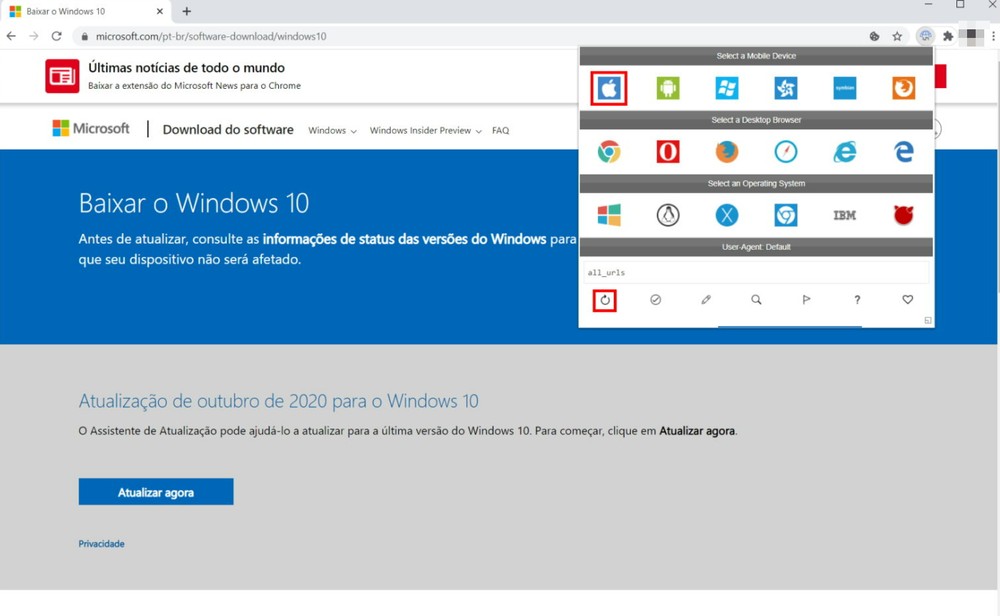Open Chrome's three-dot browser menu
Image resolution: width=1000 pixels, height=616 pixels.
994,35
